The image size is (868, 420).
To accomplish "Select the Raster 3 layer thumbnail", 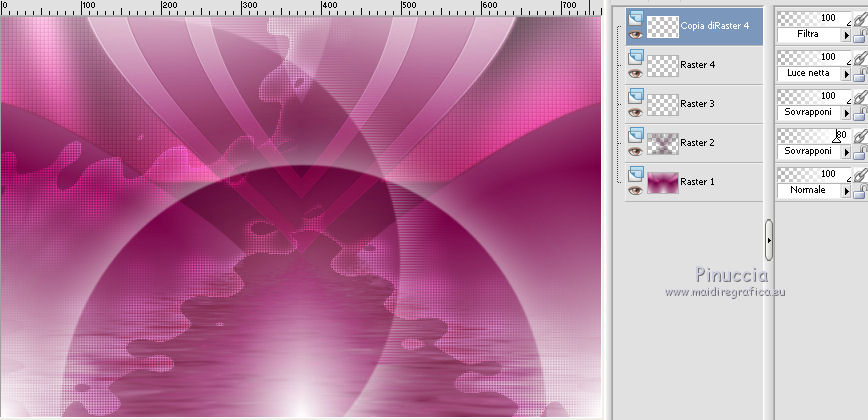I will click(x=663, y=104).
